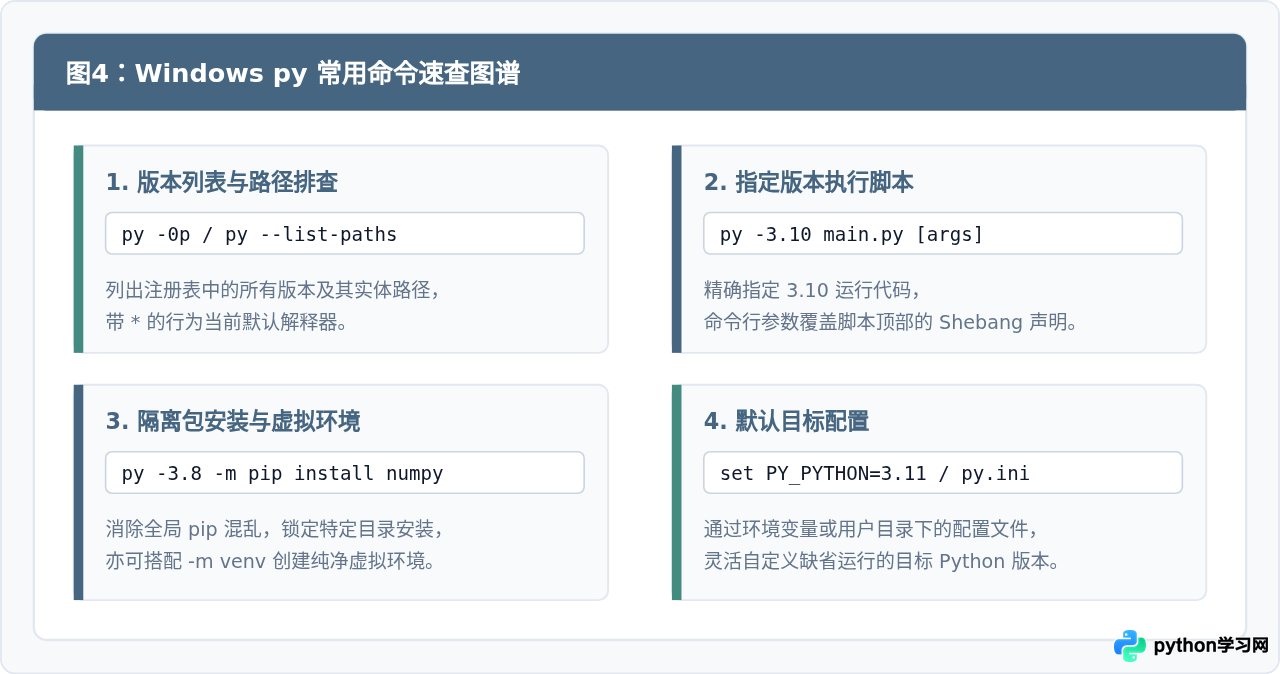The height and width of the screenshot is (674, 1280).
Task: Click the text '列出注册表中的所有版本及其实体路径，'
Action: coord(273,290)
